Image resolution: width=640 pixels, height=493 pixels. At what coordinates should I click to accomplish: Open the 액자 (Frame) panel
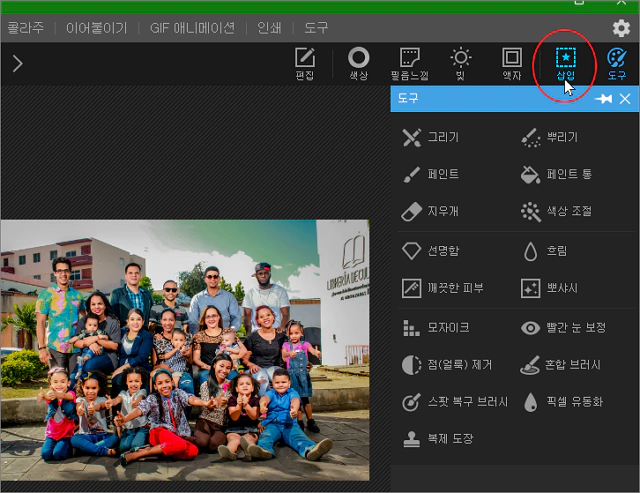[512, 64]
